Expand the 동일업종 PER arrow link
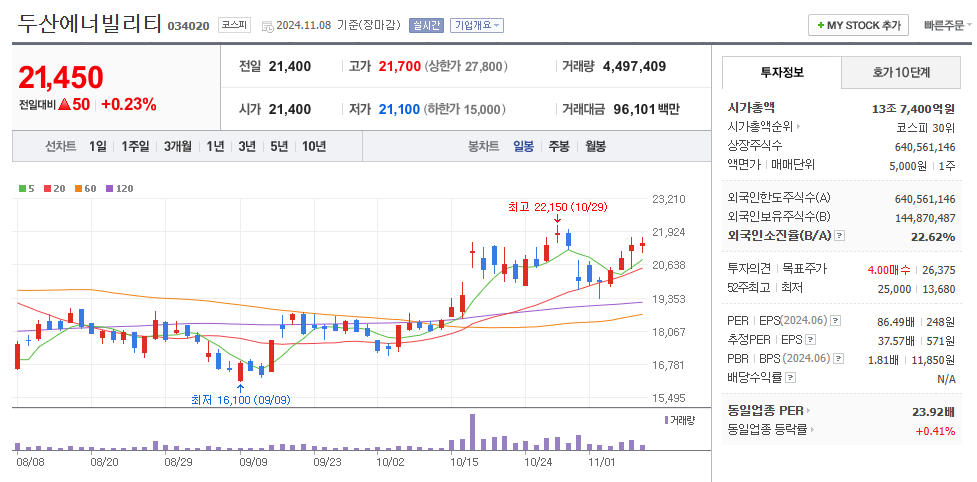Image resolution: width=977 pixels, height=482 pixels. (809, 411)
